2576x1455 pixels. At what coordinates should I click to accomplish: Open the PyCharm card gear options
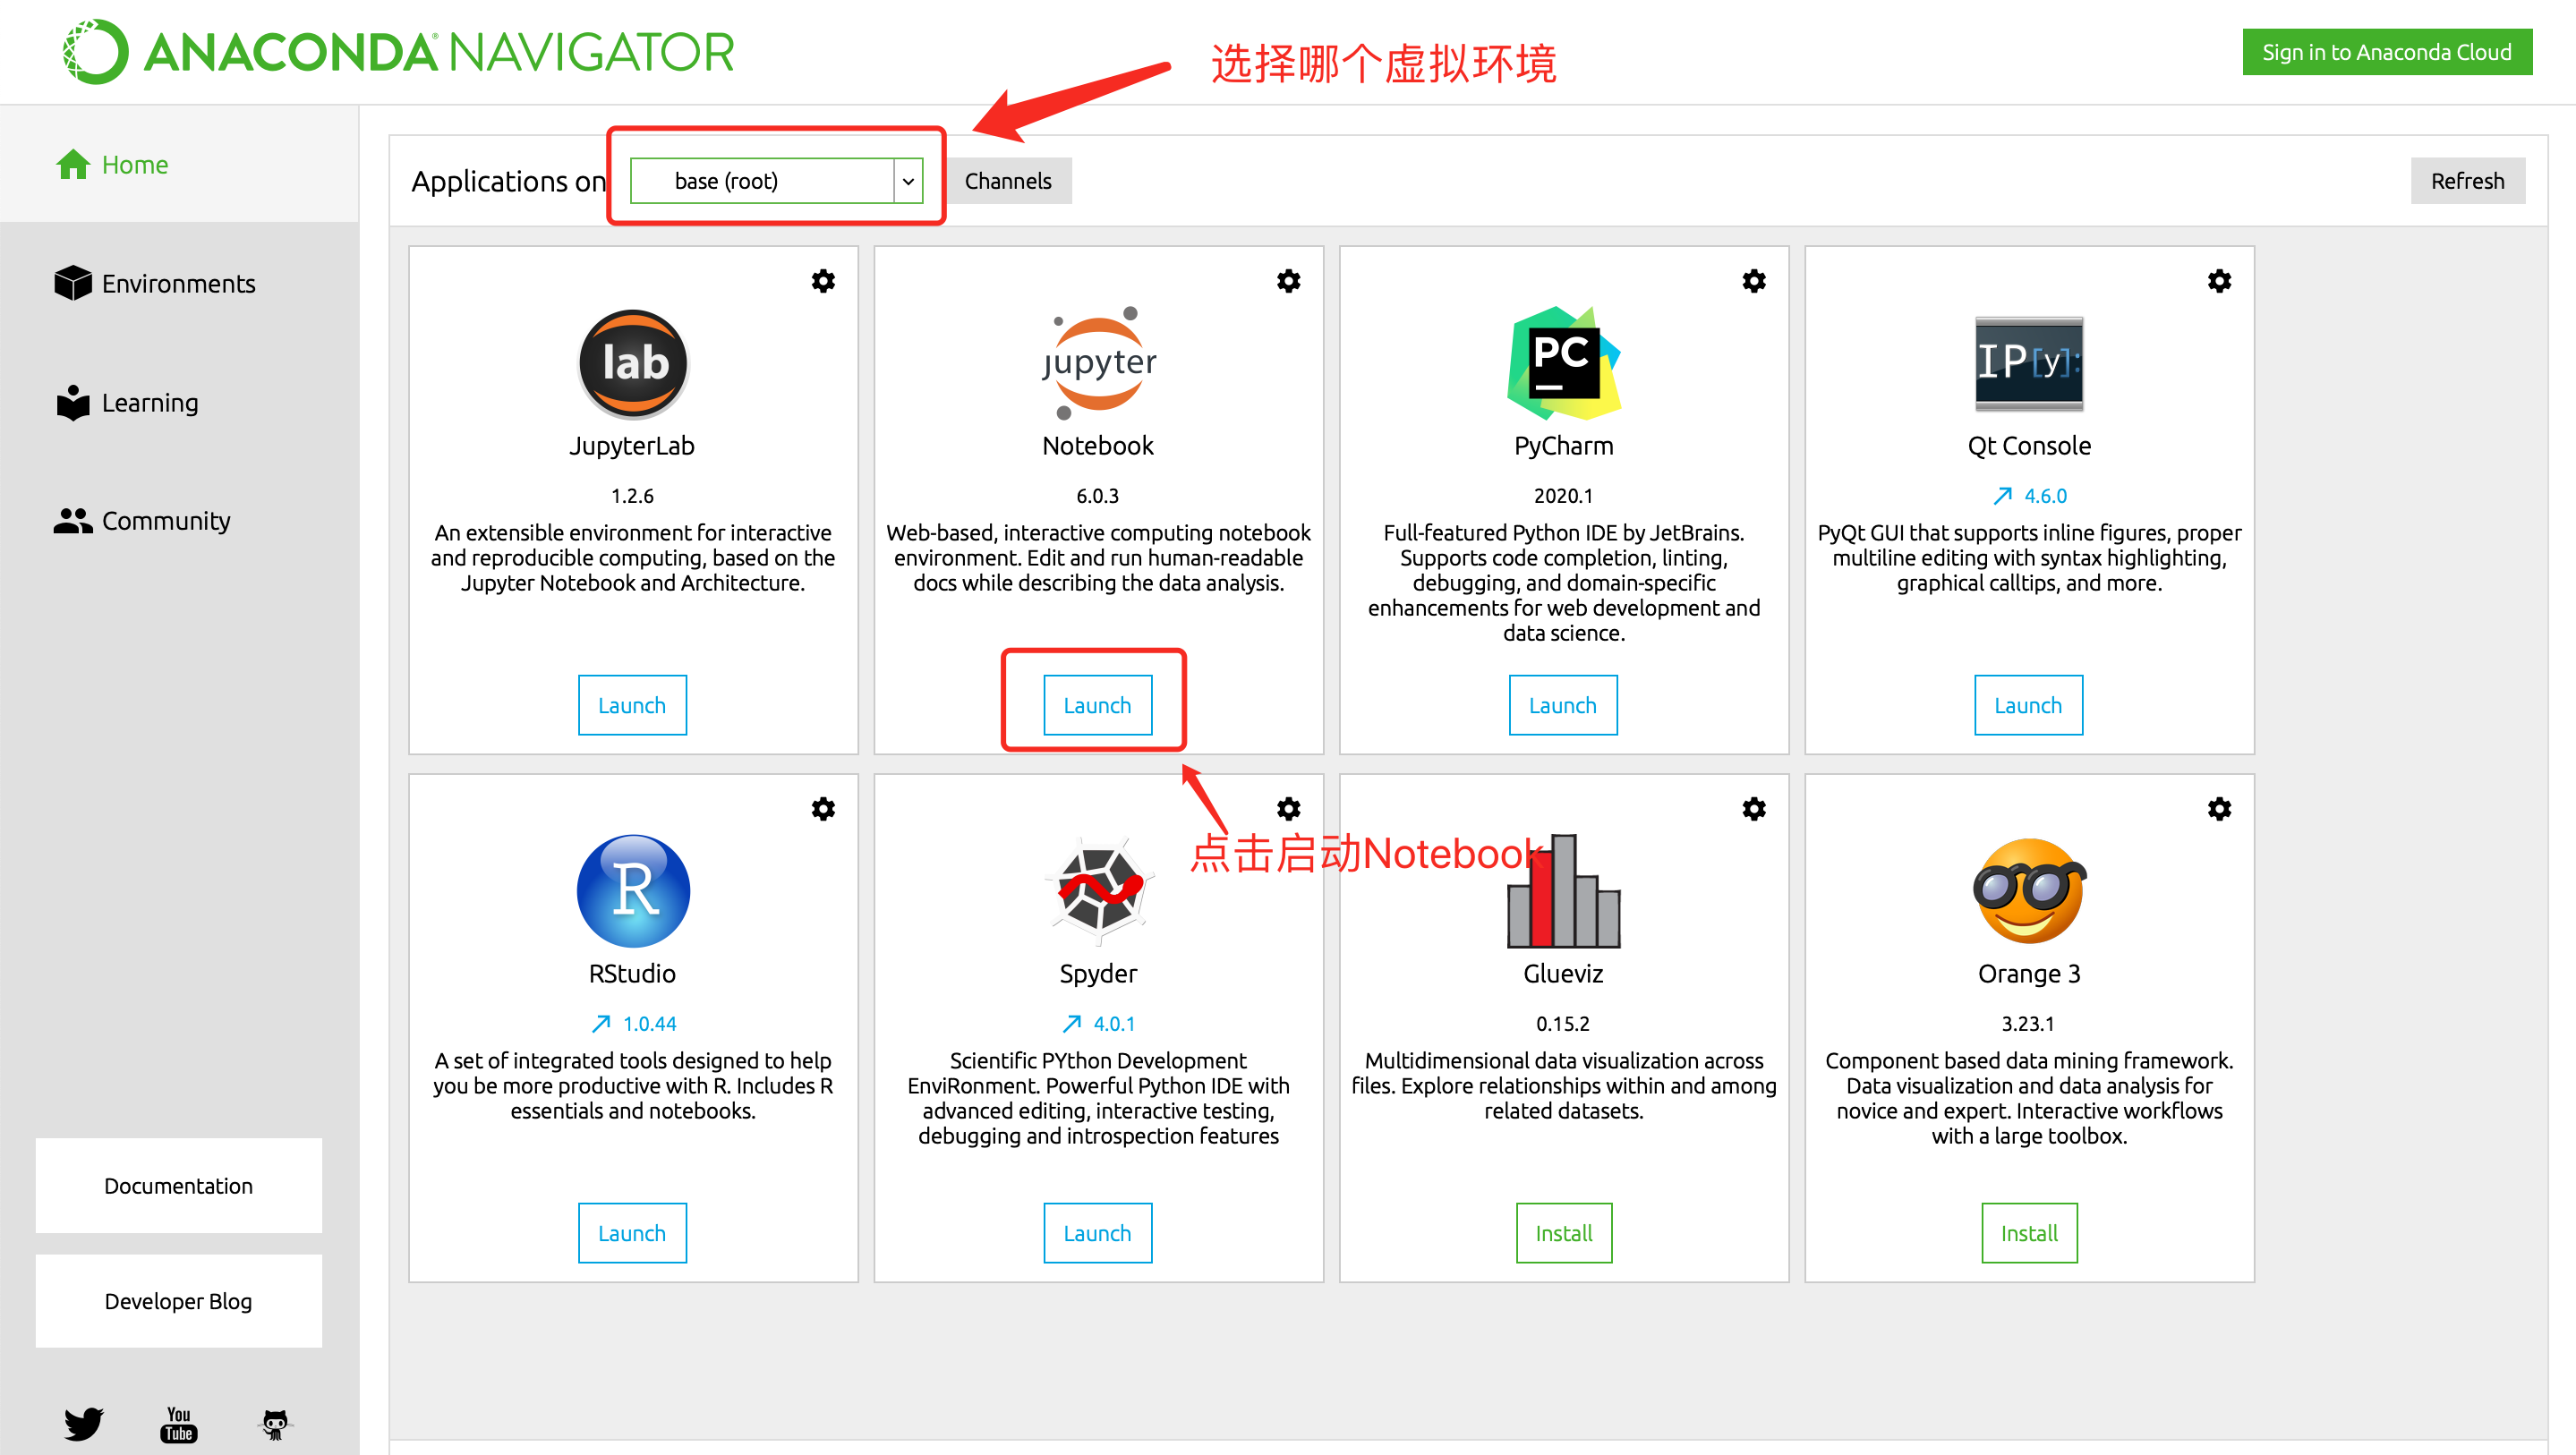click(1754, 281)
